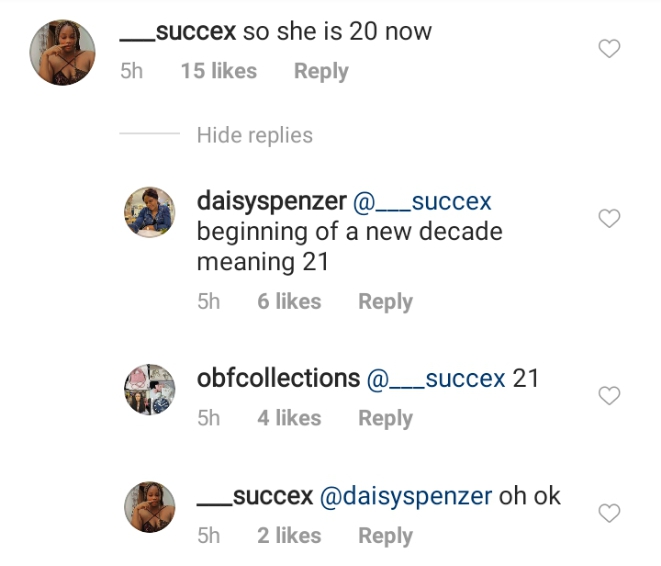Open obfcollections' profile picture
This screenshot has width=661, height=566.
tap(149, 389)
